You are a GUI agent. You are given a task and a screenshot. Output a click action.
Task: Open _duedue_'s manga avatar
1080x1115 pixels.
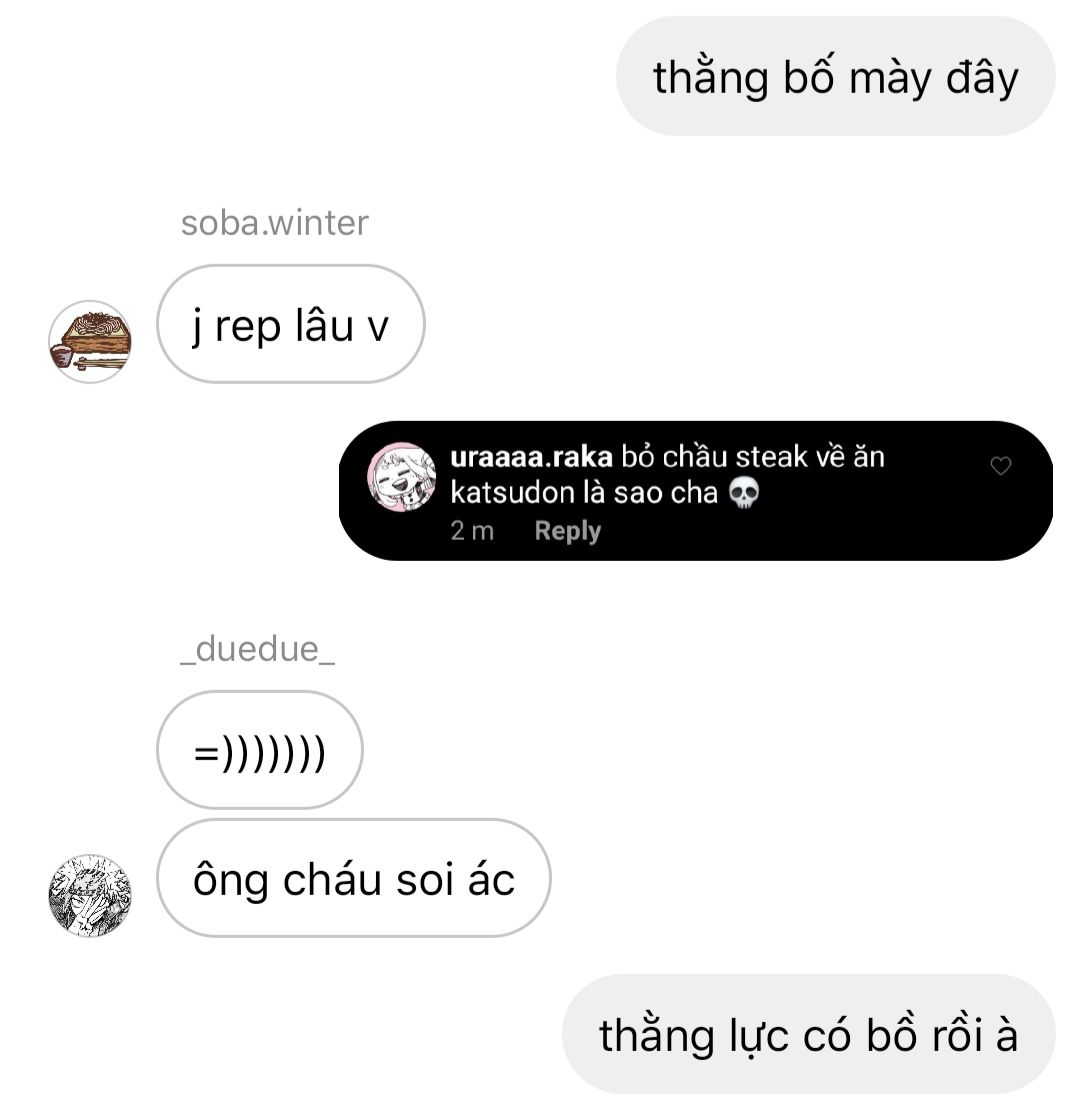coord(90,895)
